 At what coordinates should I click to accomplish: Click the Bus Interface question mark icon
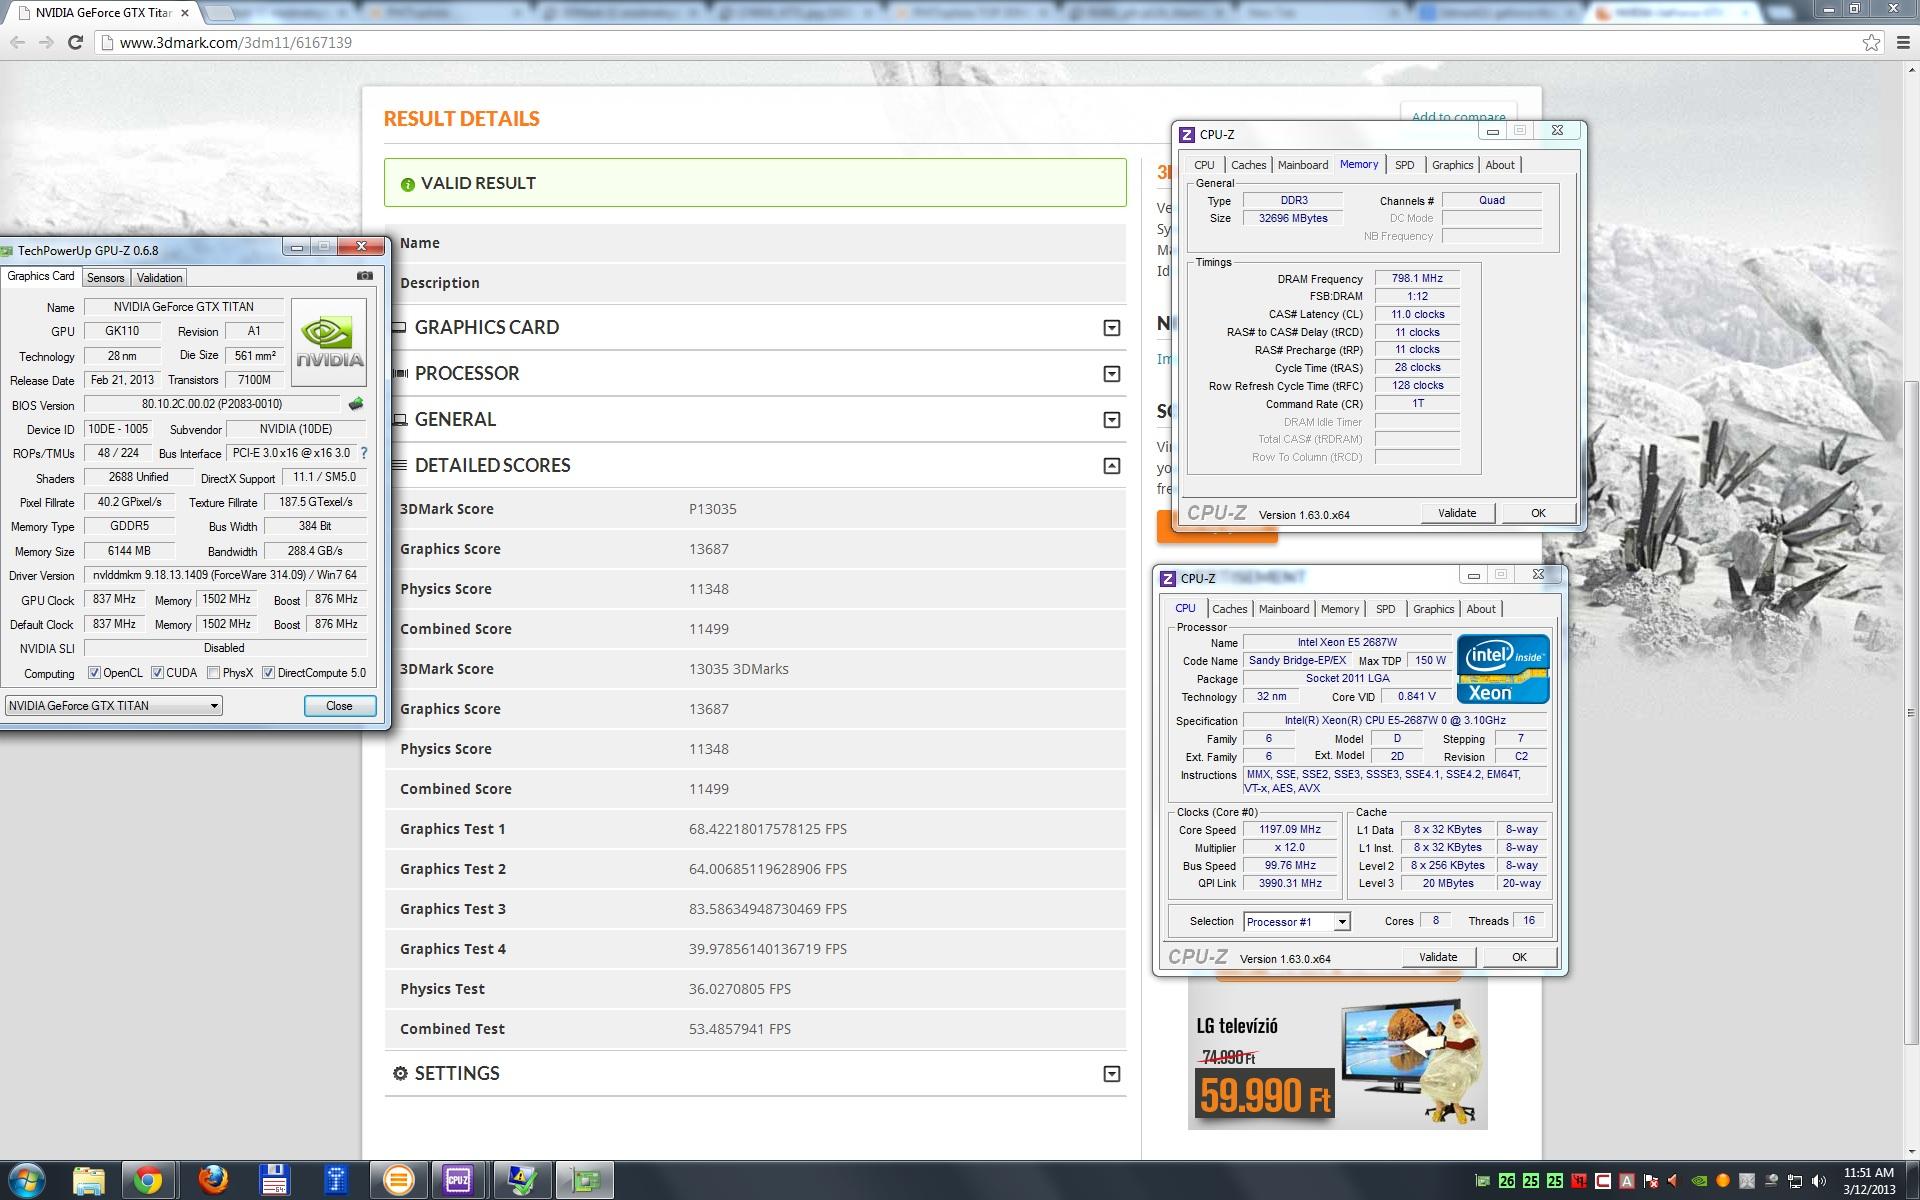364,453
